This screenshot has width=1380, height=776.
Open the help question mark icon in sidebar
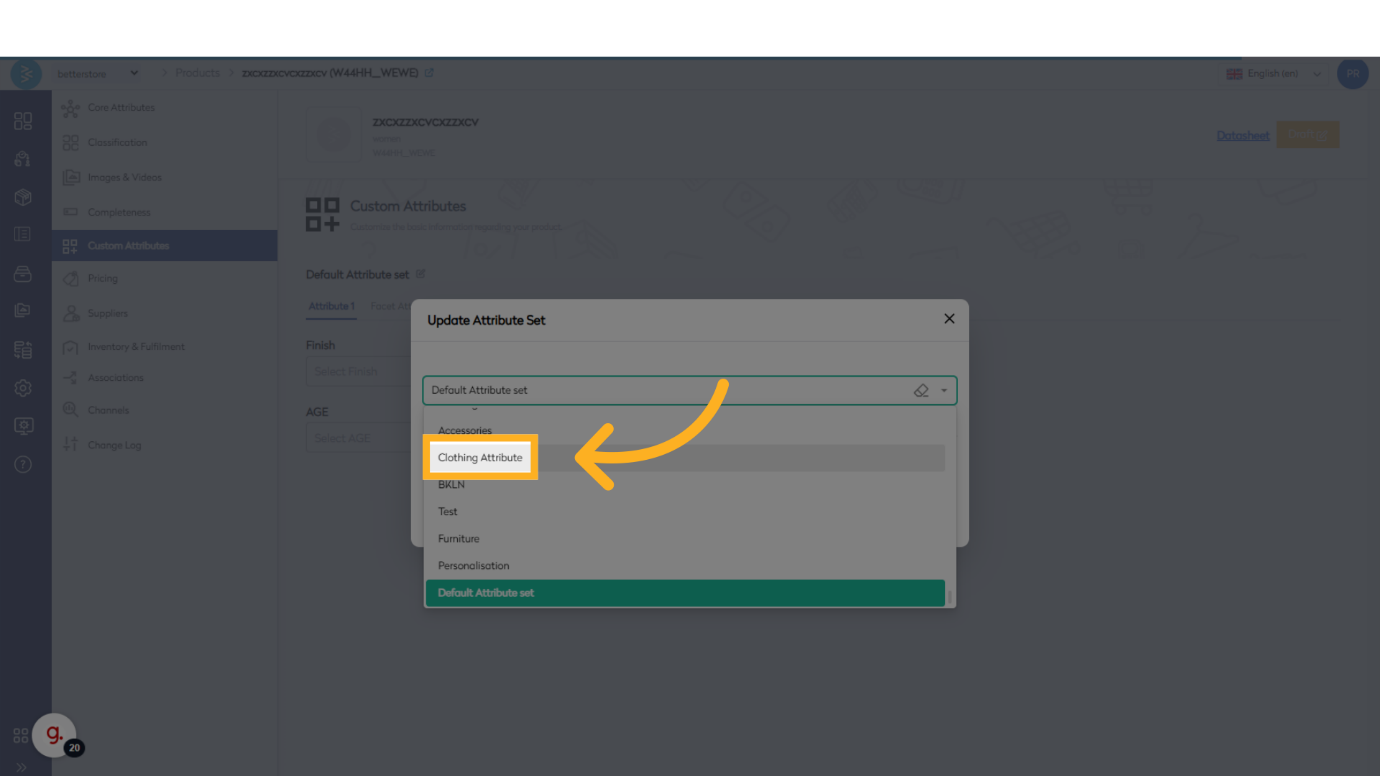point(23,464)
